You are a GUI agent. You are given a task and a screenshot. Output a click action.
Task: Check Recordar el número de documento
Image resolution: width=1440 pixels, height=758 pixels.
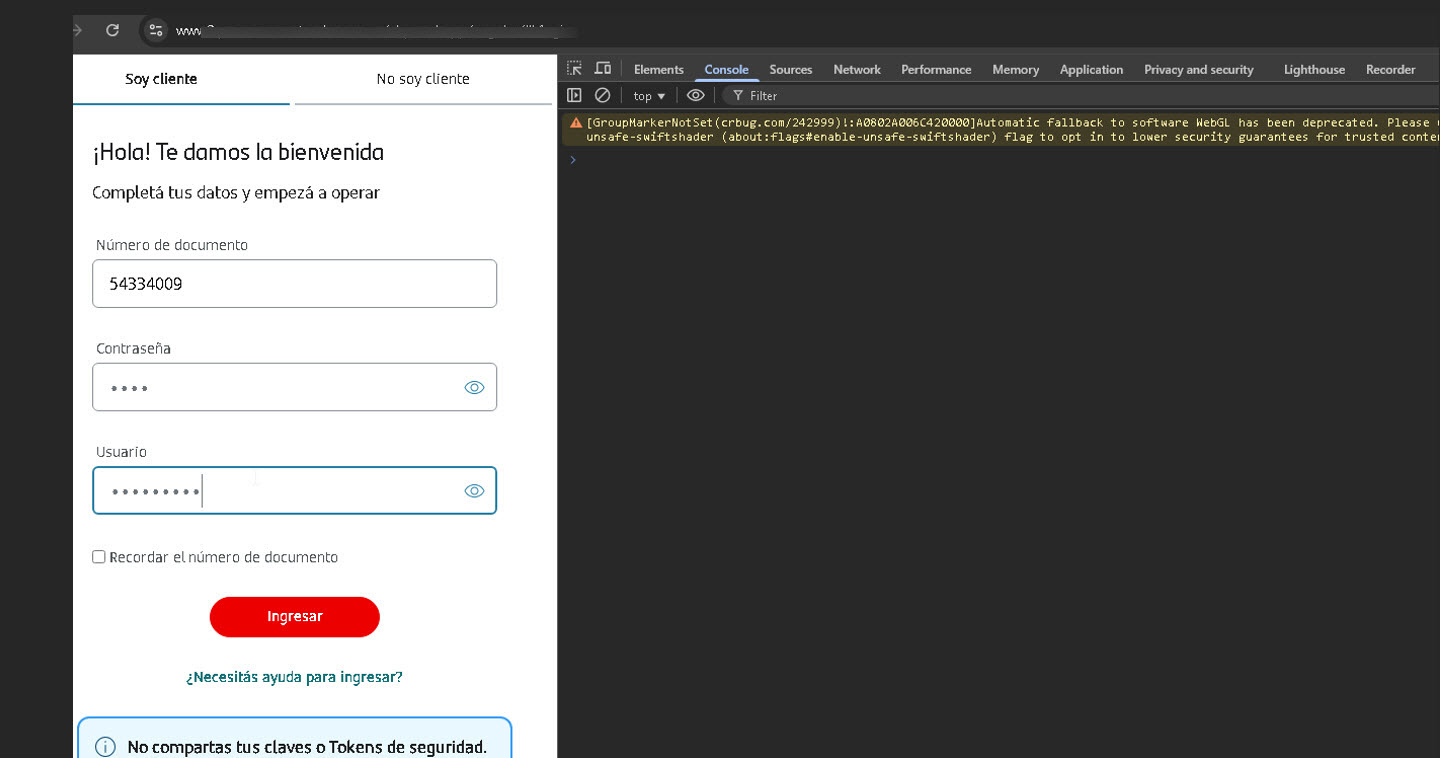99,556
